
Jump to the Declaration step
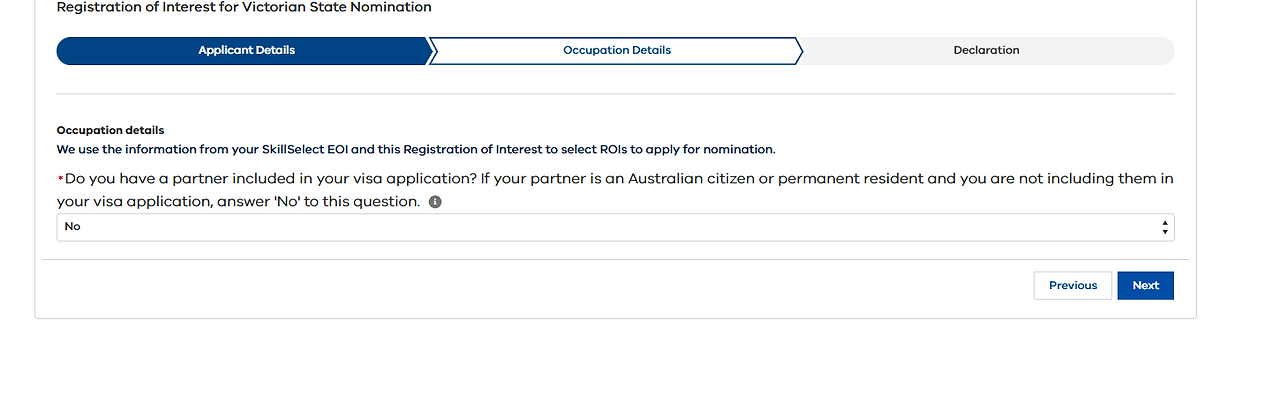click(x=986, y=51)
